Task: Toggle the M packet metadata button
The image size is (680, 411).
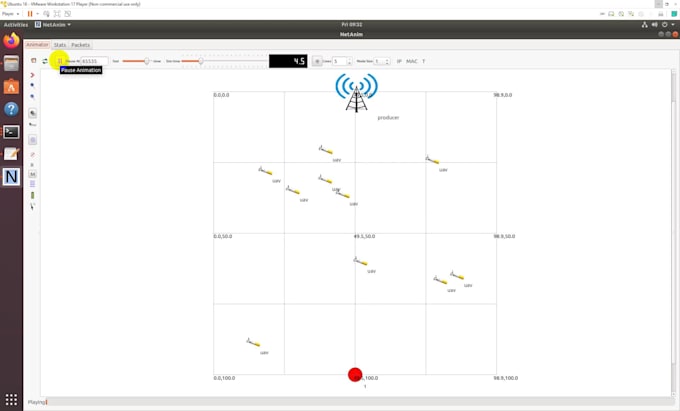Action: pyautogui.click(x=33, y=174)
